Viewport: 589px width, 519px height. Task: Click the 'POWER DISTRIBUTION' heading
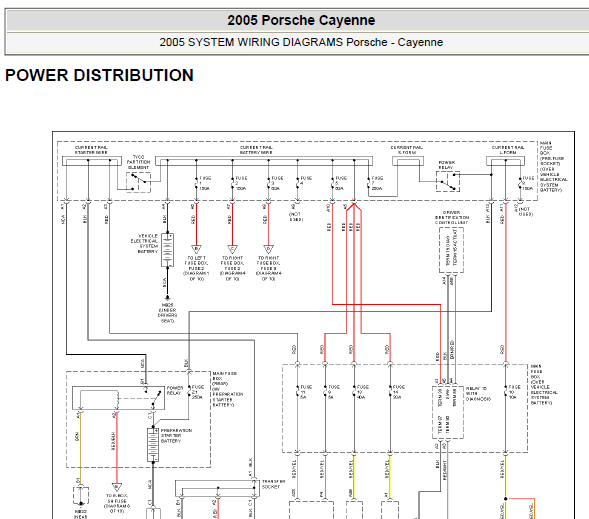pyautogui.click(x=99, y=75)
